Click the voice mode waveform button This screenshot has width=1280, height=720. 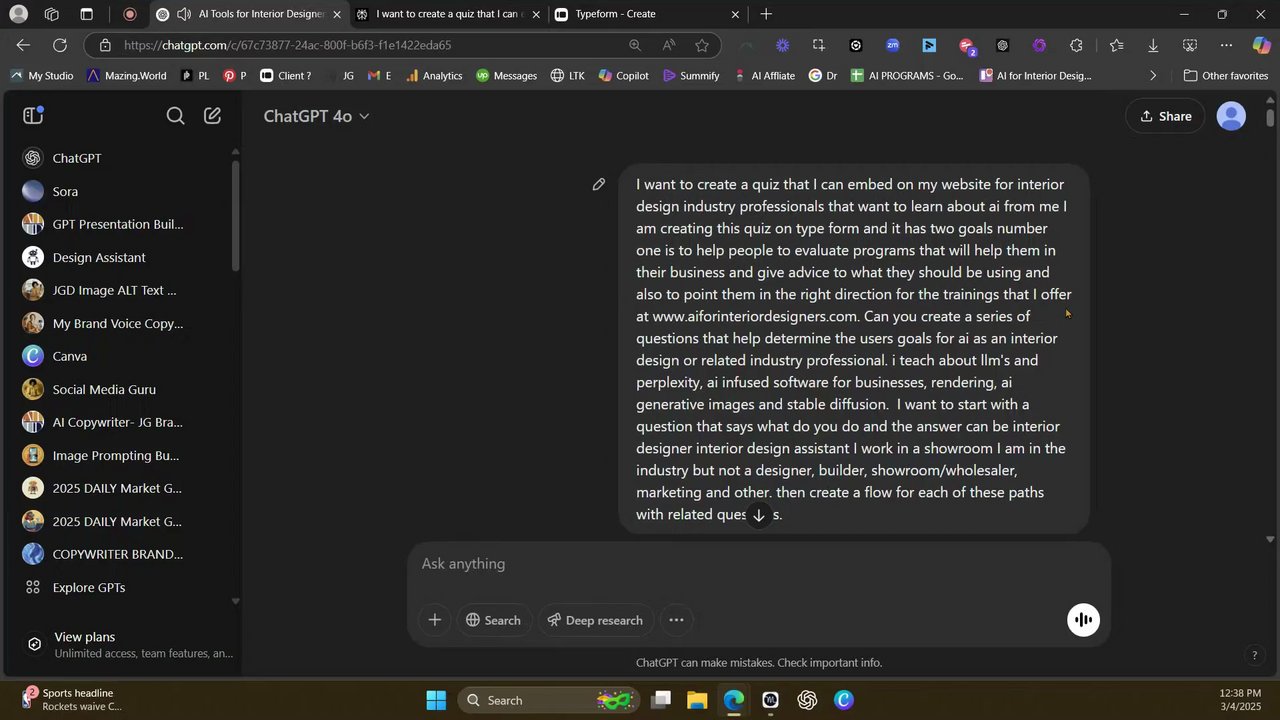pyautogui.click(x=1083, y=620)
